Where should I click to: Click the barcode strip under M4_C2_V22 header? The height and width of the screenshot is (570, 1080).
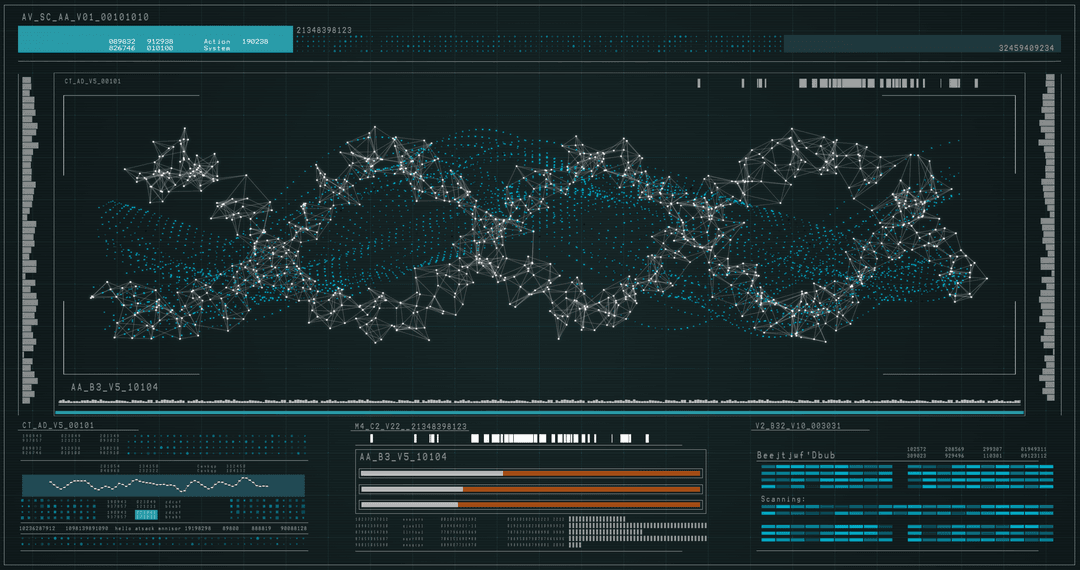509,438
